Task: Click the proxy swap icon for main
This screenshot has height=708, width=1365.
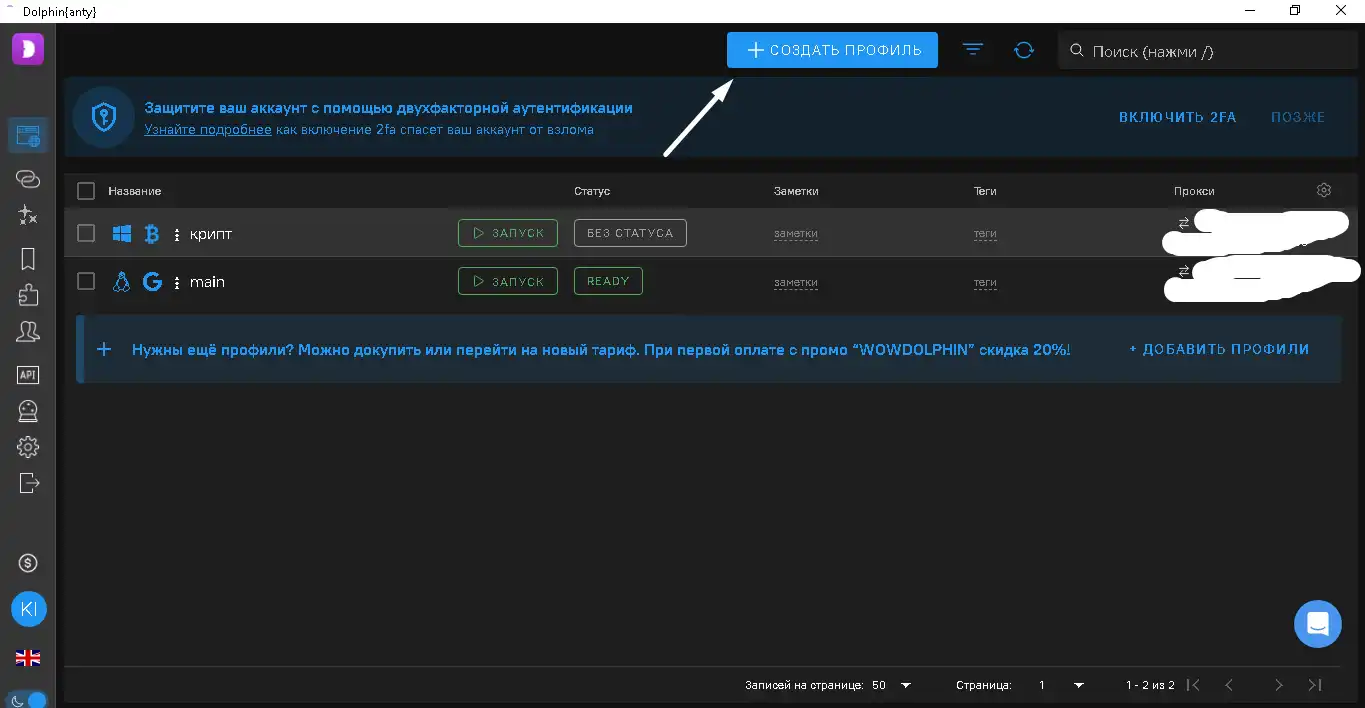Action: [1183, 271]
